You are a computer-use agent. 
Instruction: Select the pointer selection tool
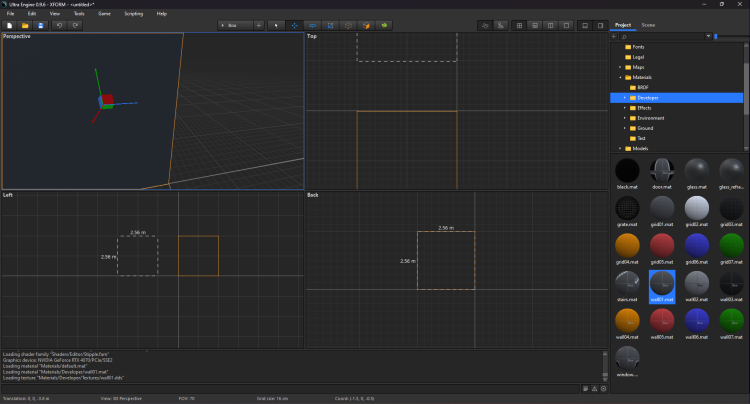[x=276, y=24]
